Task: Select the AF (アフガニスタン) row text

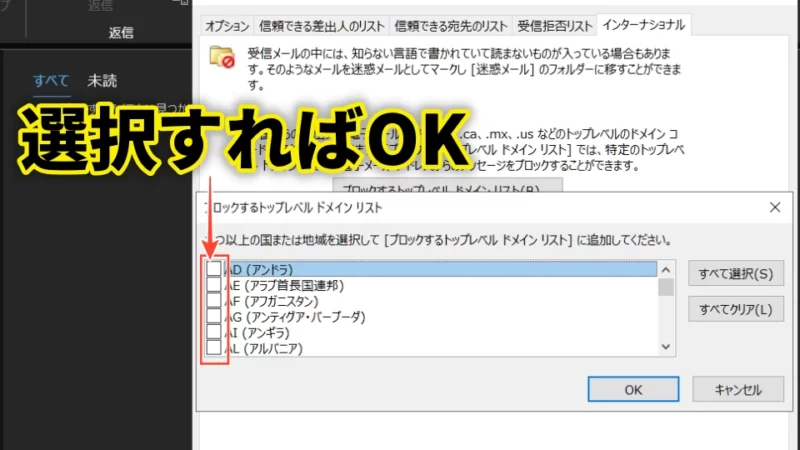Action: 271,301
